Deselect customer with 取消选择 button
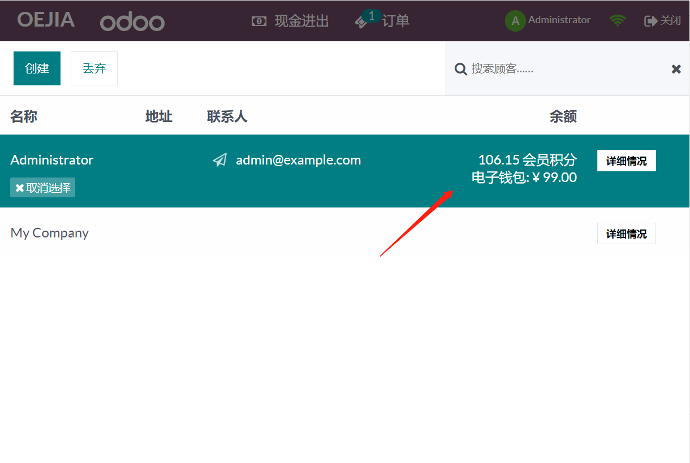690x463 pixels. [x=43, y=188]
